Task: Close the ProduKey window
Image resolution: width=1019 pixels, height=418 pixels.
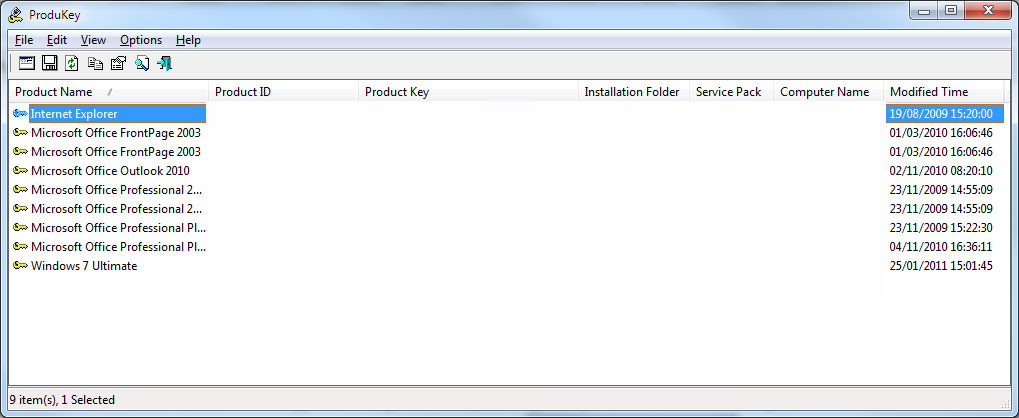Action: [988, 11]
